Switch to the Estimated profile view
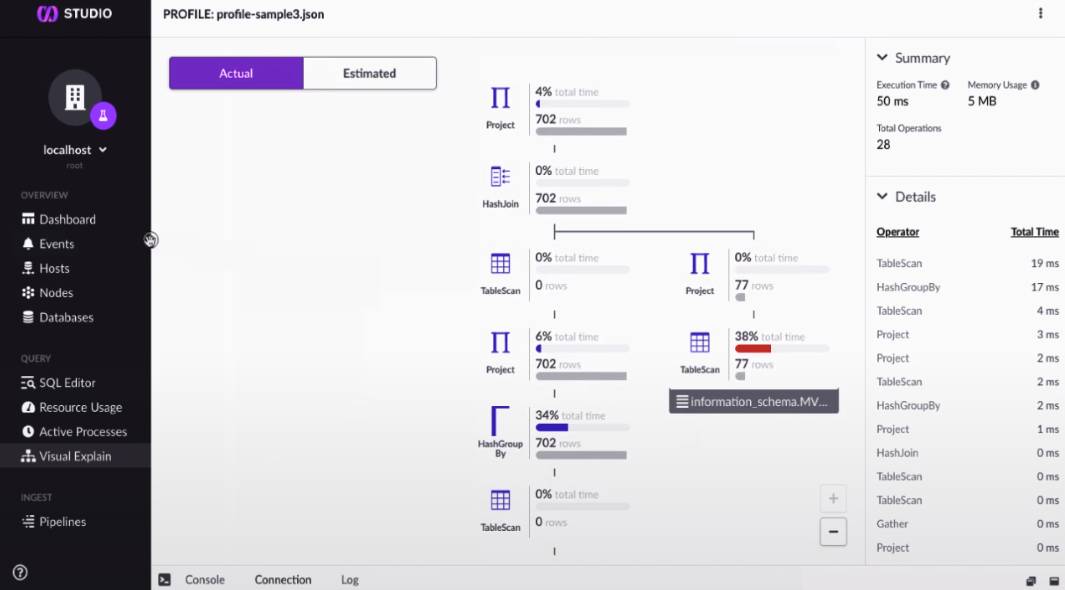 point(369,72)
